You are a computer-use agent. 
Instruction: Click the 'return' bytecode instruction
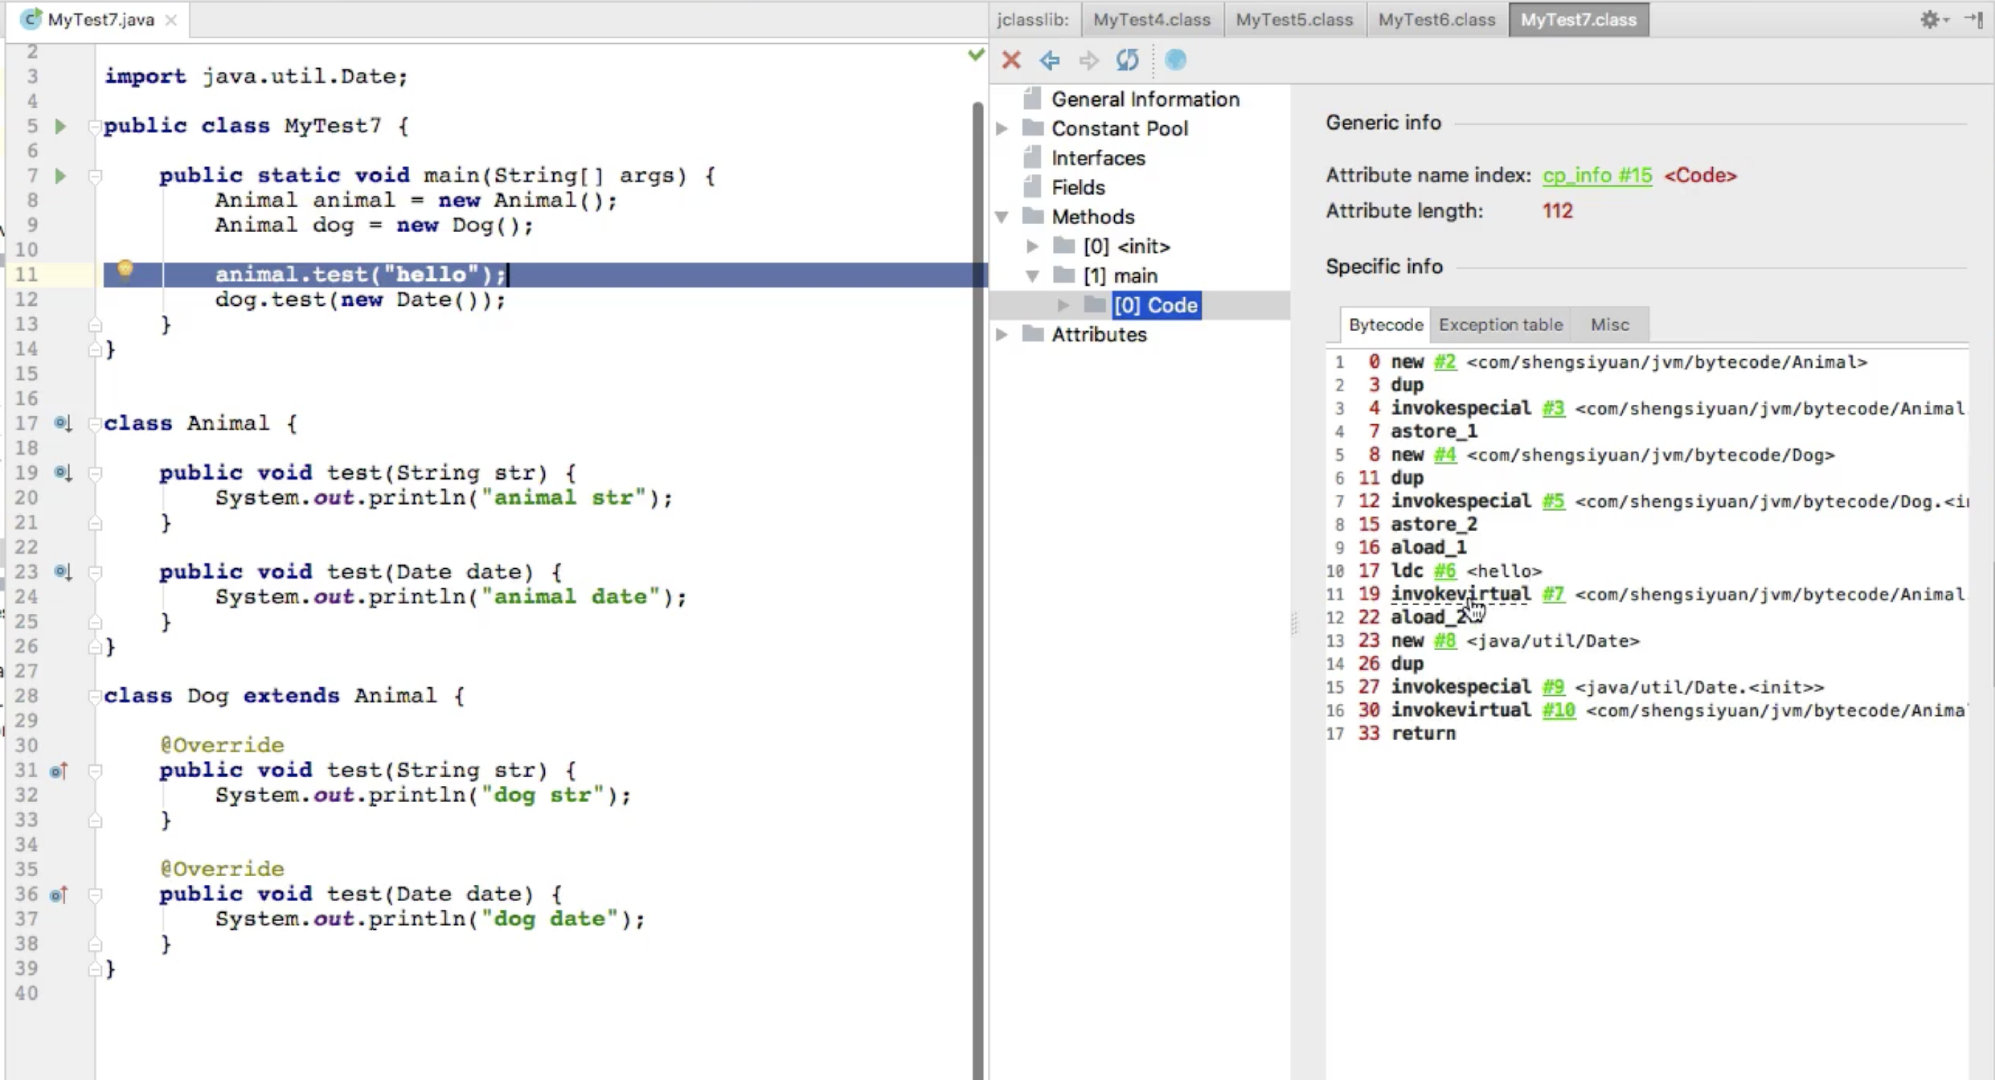click(1423, 734)
